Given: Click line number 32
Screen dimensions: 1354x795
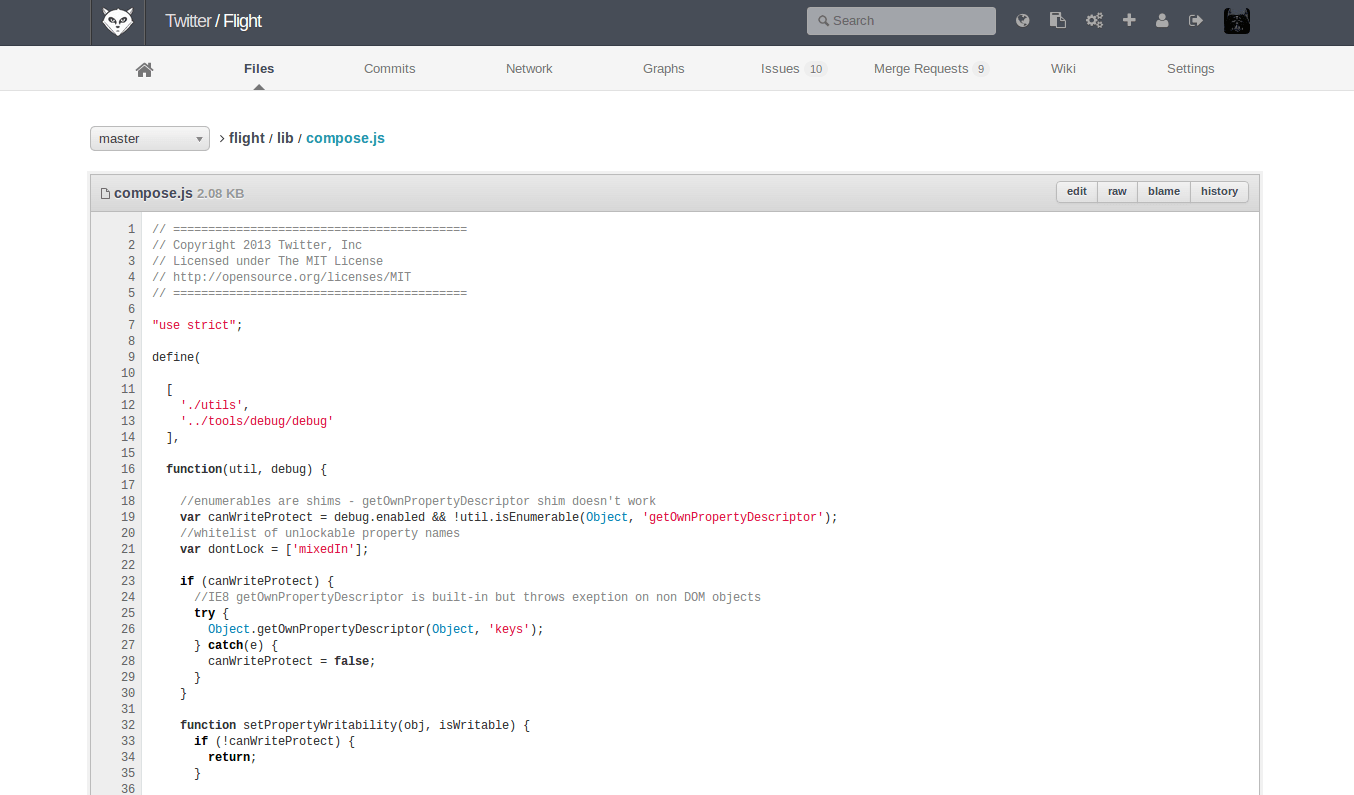Looking at the screenshot, I should (x=128, y=725).
